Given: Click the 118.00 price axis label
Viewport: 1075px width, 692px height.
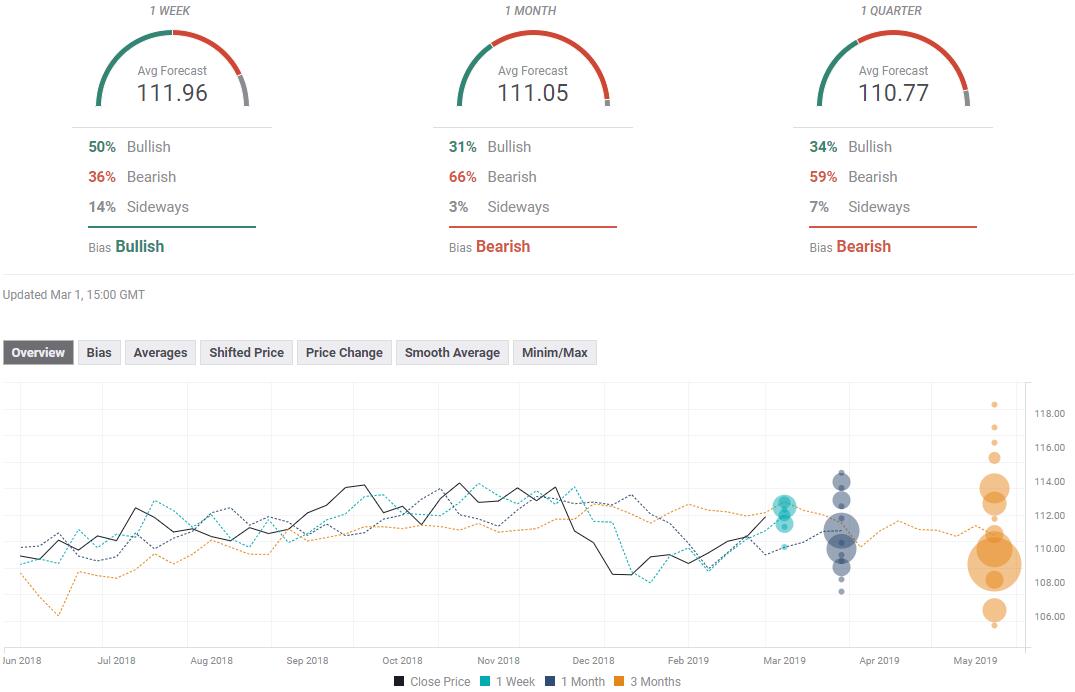Looking at the screenshot, I should (1050, 414).
